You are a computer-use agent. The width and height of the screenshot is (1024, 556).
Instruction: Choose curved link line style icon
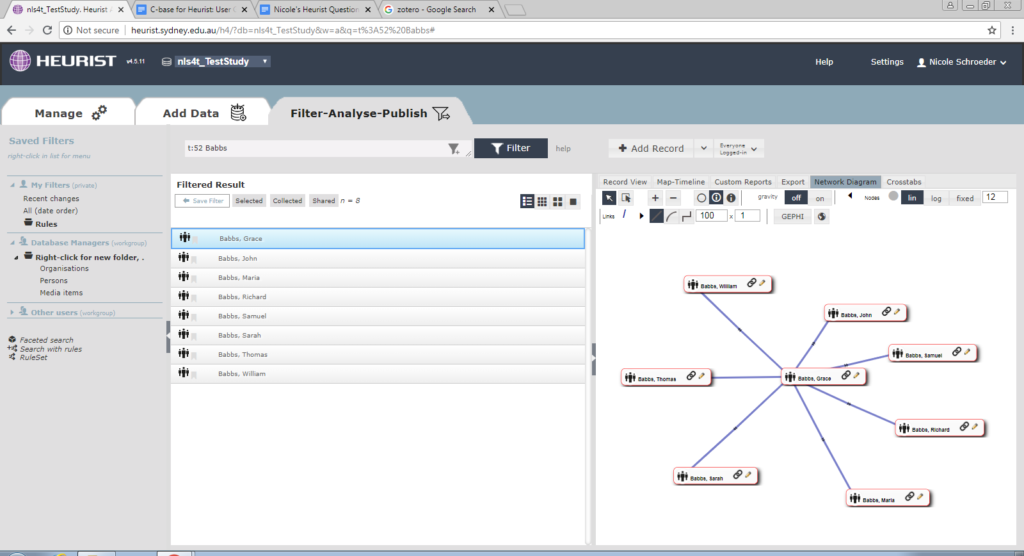click(x=672, y=216)
